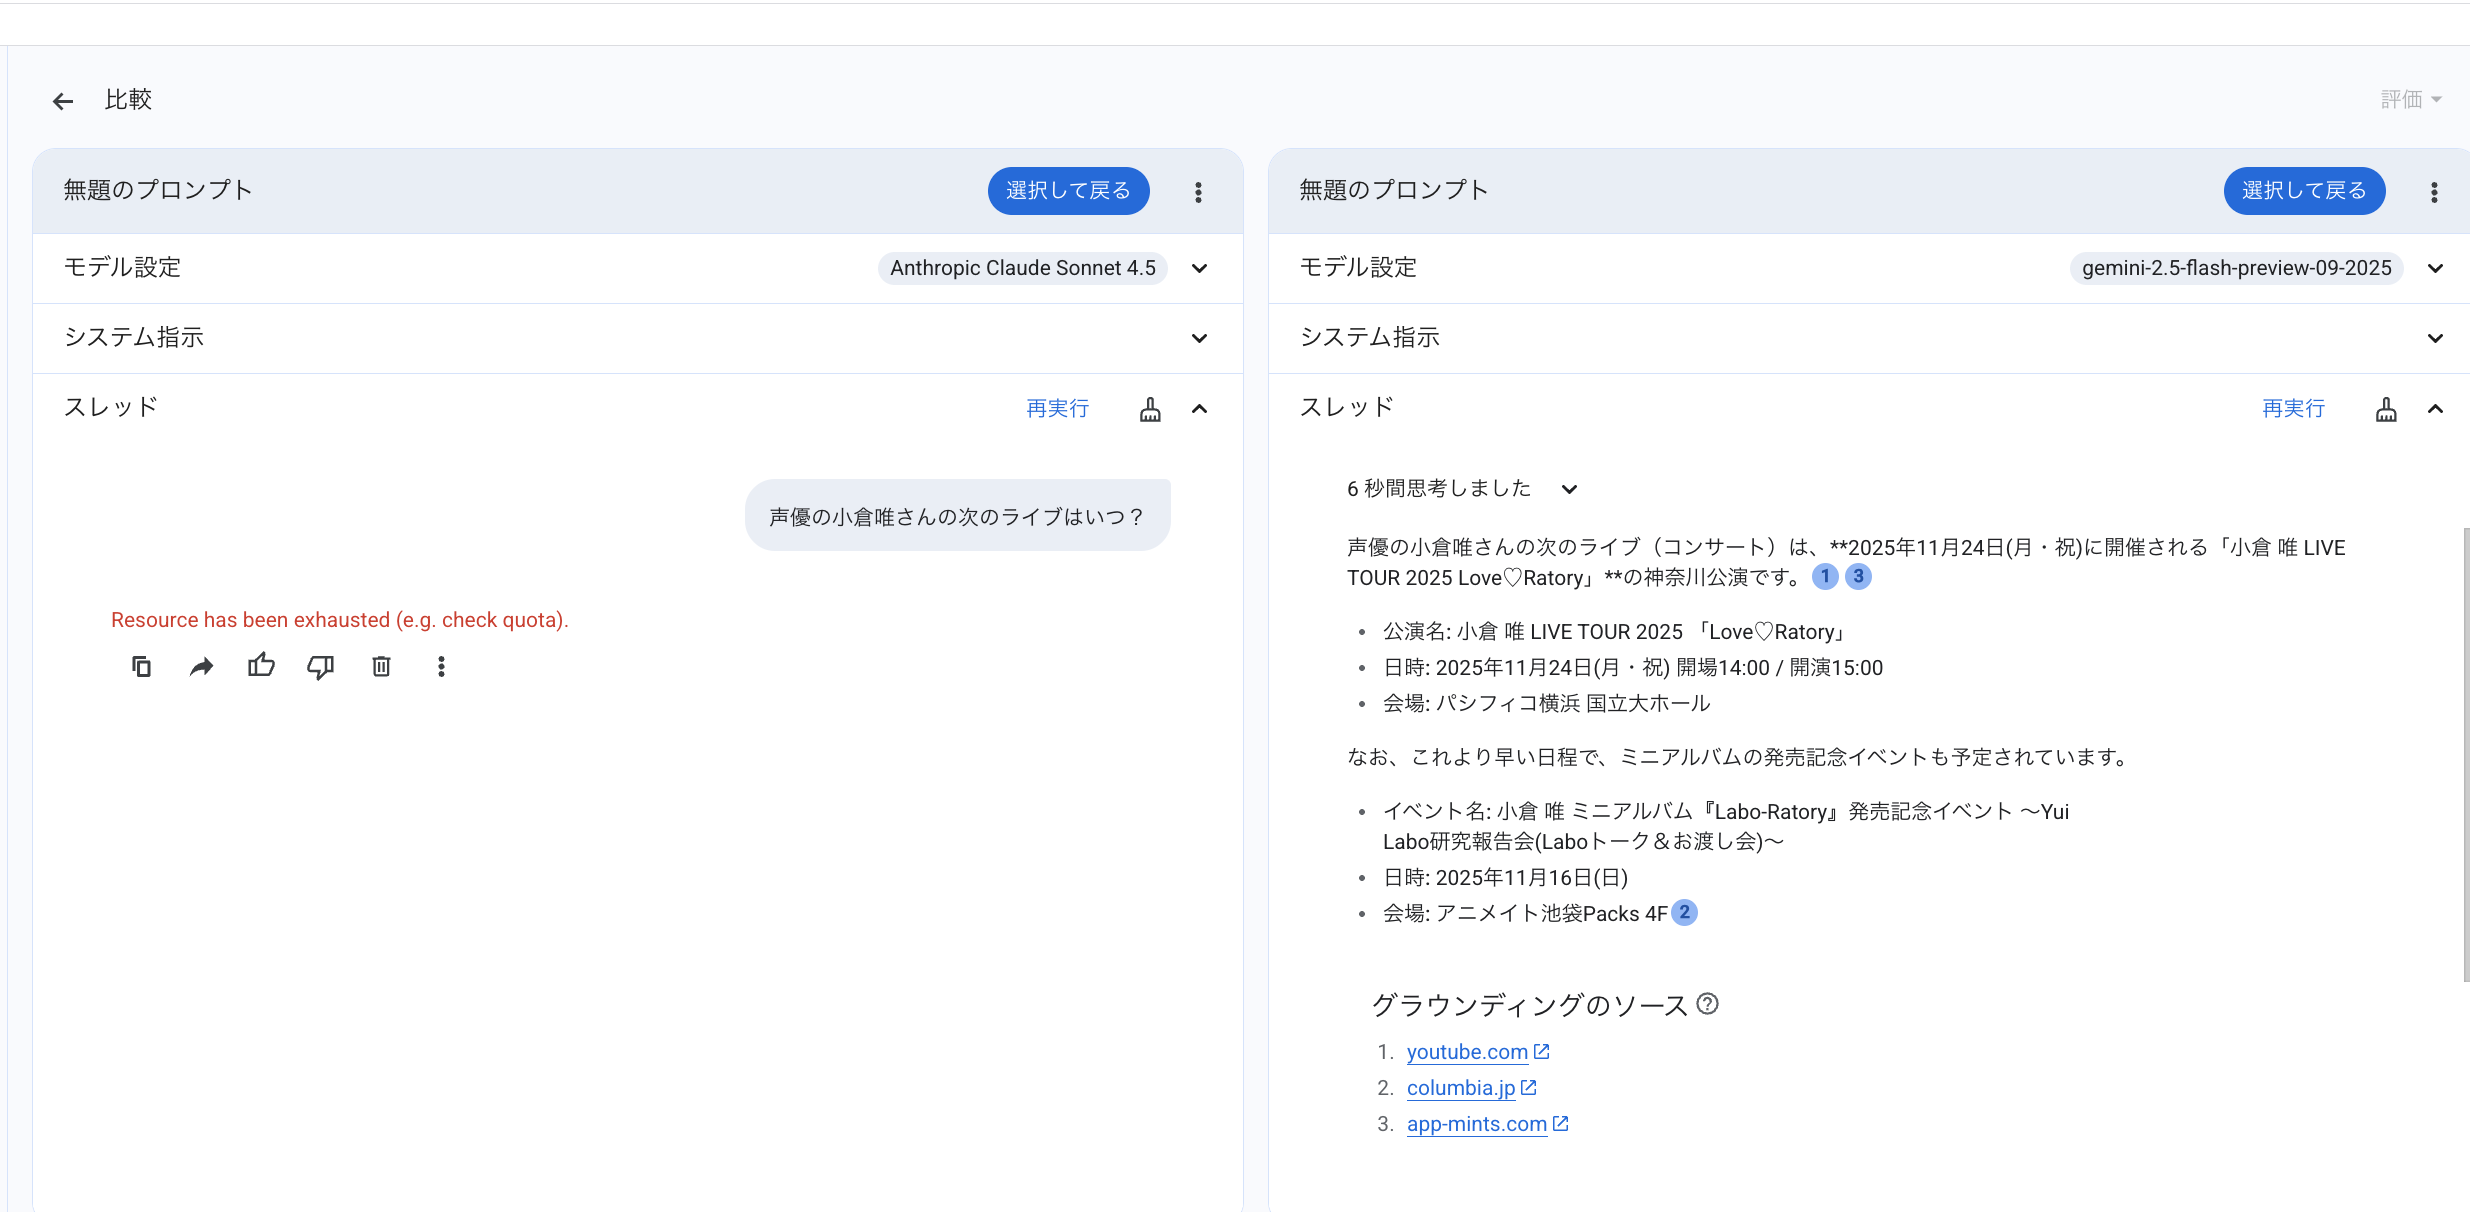Delete the error response with trash icon

[381, 666]
